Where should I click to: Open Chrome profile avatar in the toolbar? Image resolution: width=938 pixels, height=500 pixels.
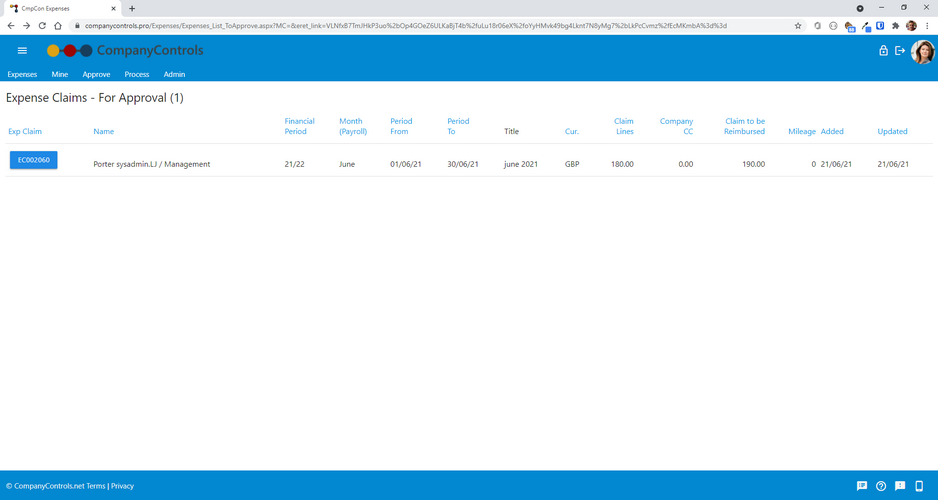911,26
